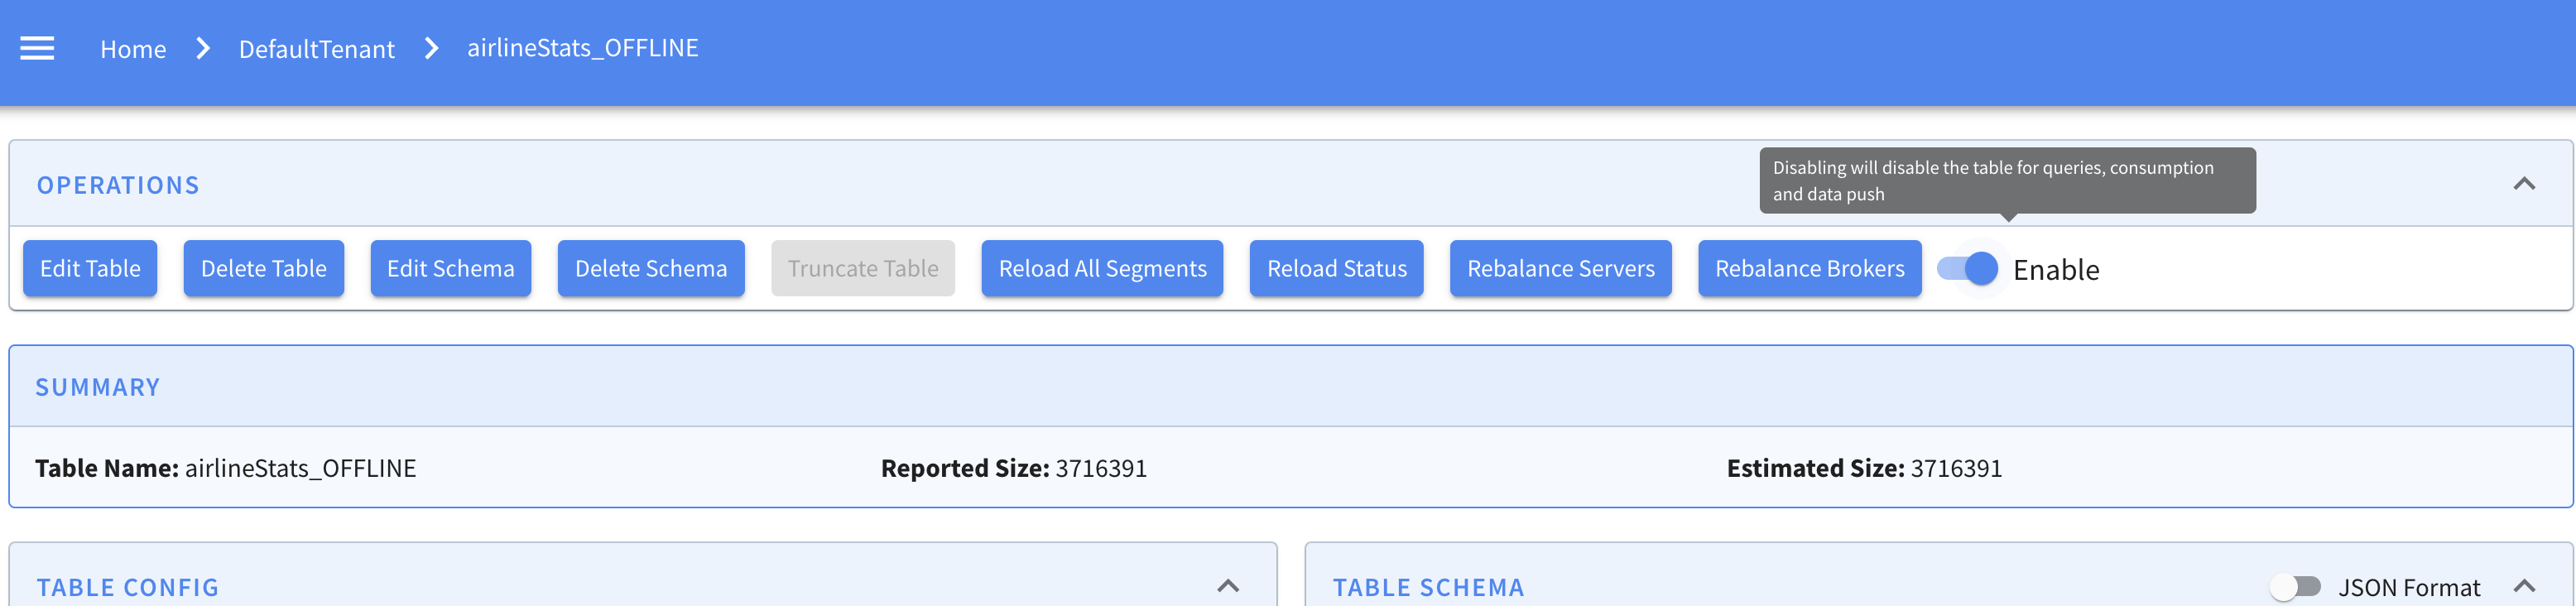
Task: Select the Reported Size value 3716391
Action: (x=1101, y=468)
